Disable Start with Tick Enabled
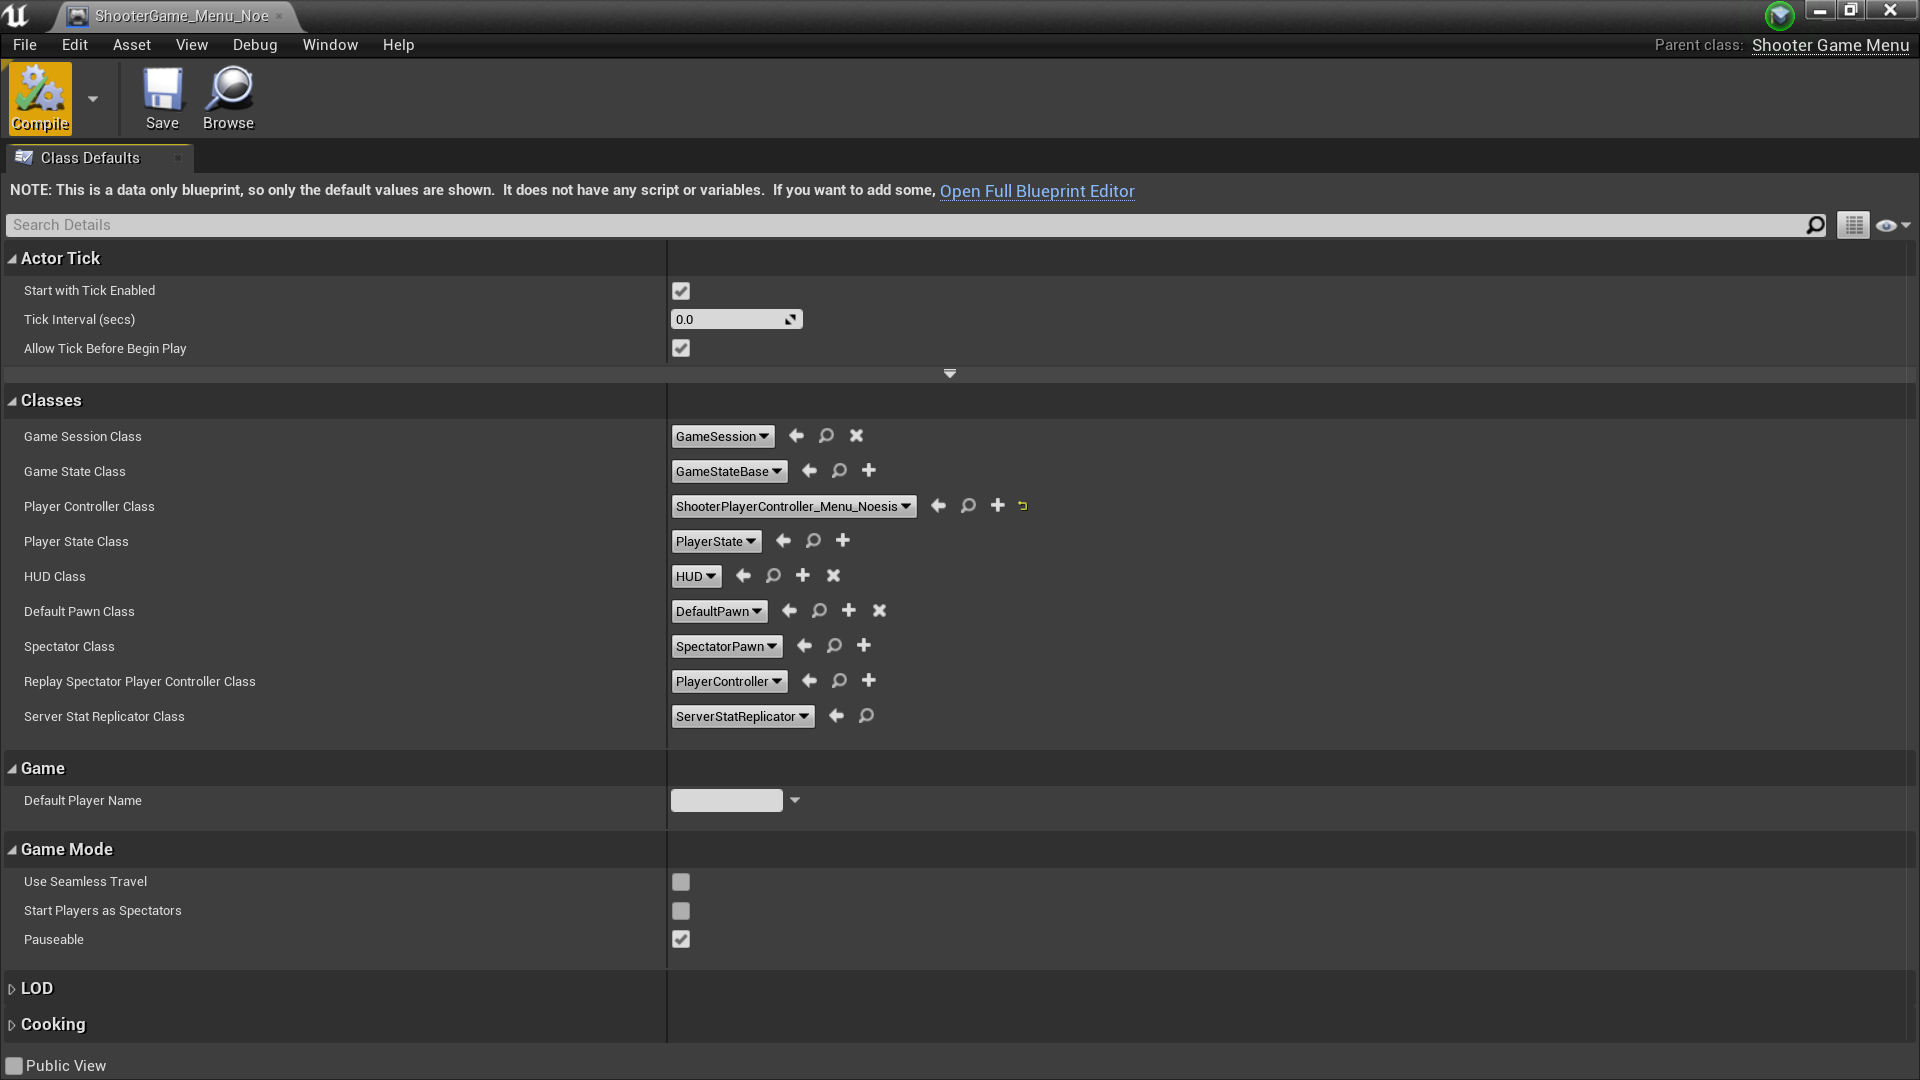 681,291
